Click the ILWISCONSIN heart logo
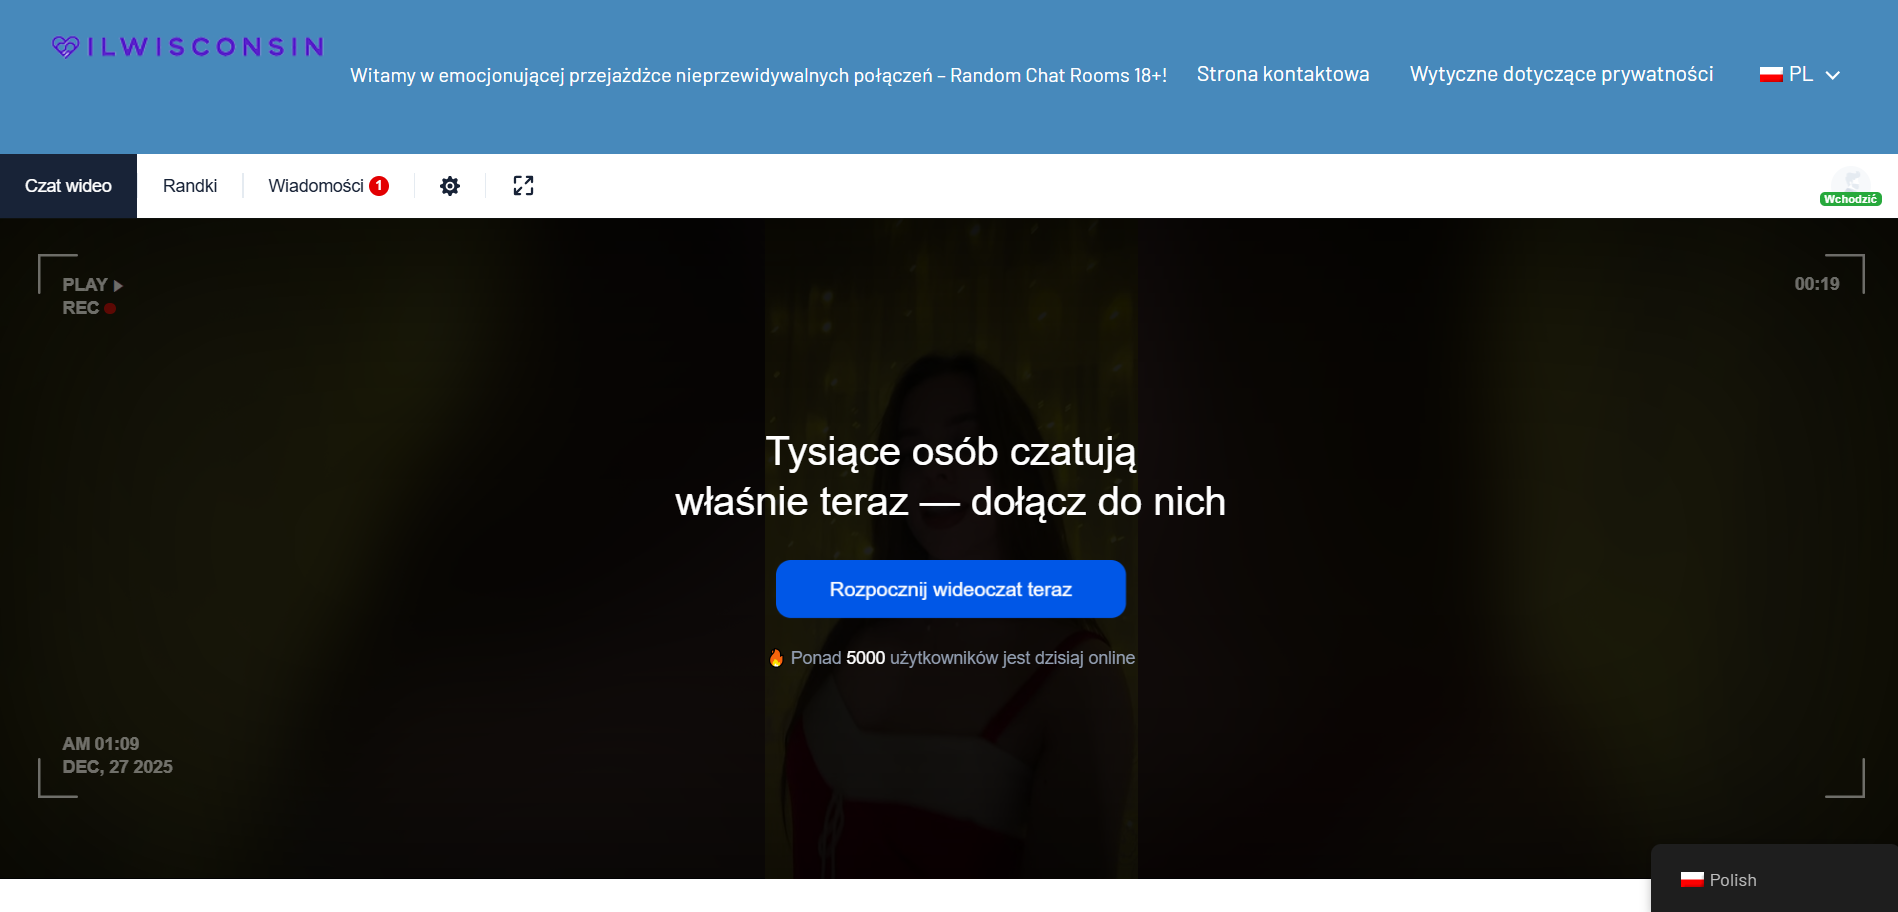The image size is (1898, 912). pos(188,47)
